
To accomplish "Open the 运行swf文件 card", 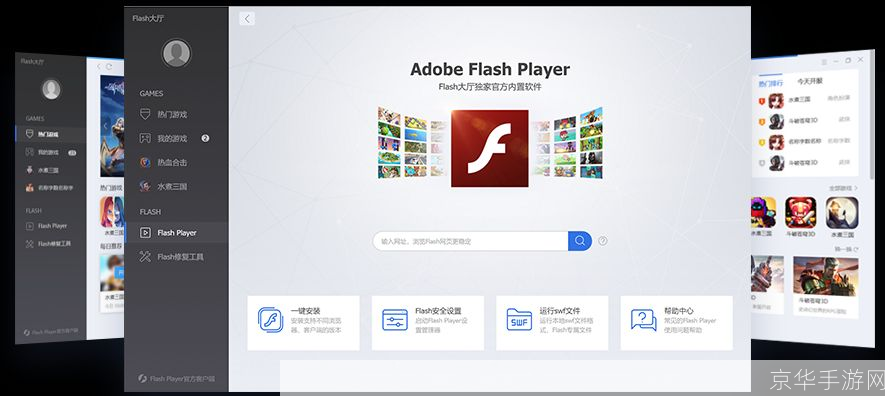I will pyautogui.click(x=552, y=323).
